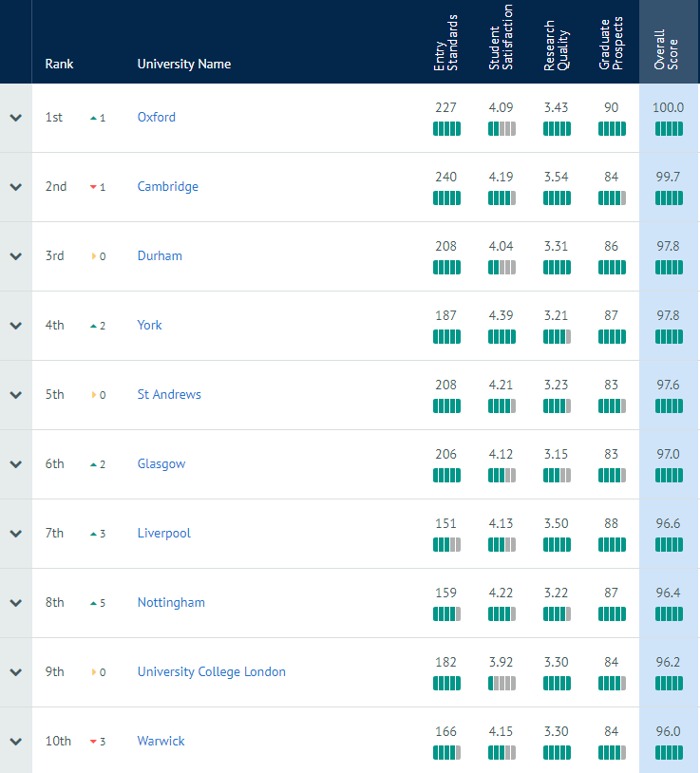Expand the Oxford row details chevron
Image resolution: width=700 pixels, height=773 pixels.
point(16,118)
